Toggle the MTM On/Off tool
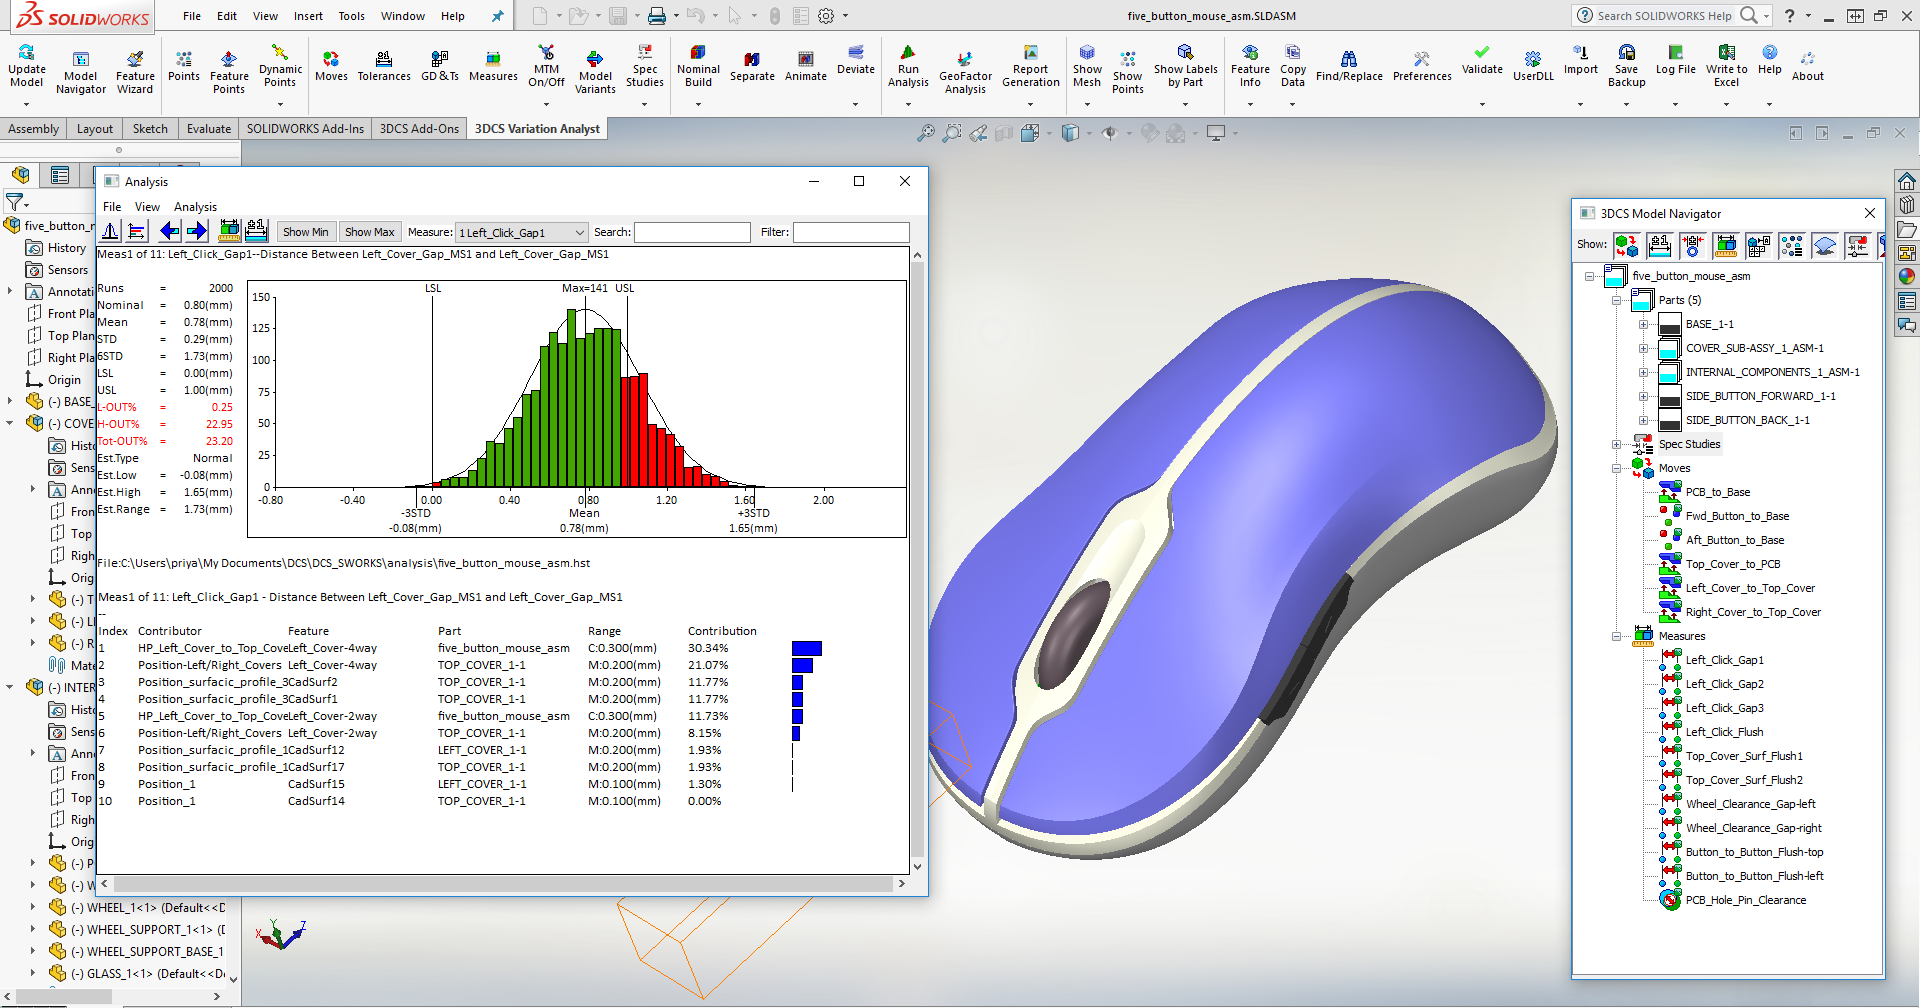The image size is (1920, 1008). 546,68
